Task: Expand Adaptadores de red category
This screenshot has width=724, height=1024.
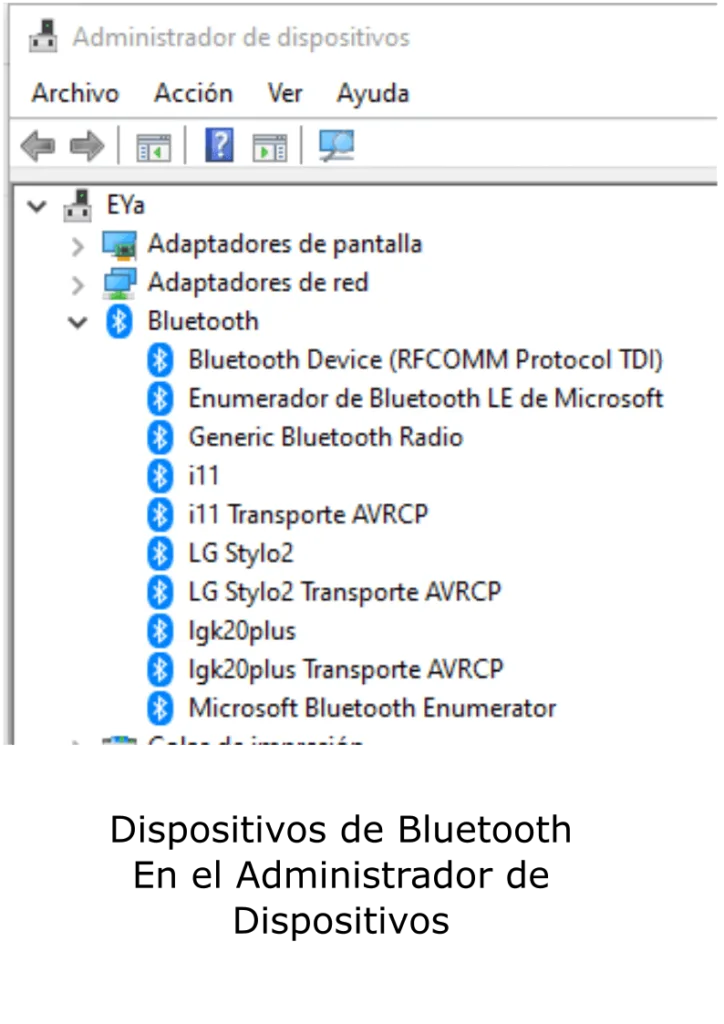Action: click(78, 284)
